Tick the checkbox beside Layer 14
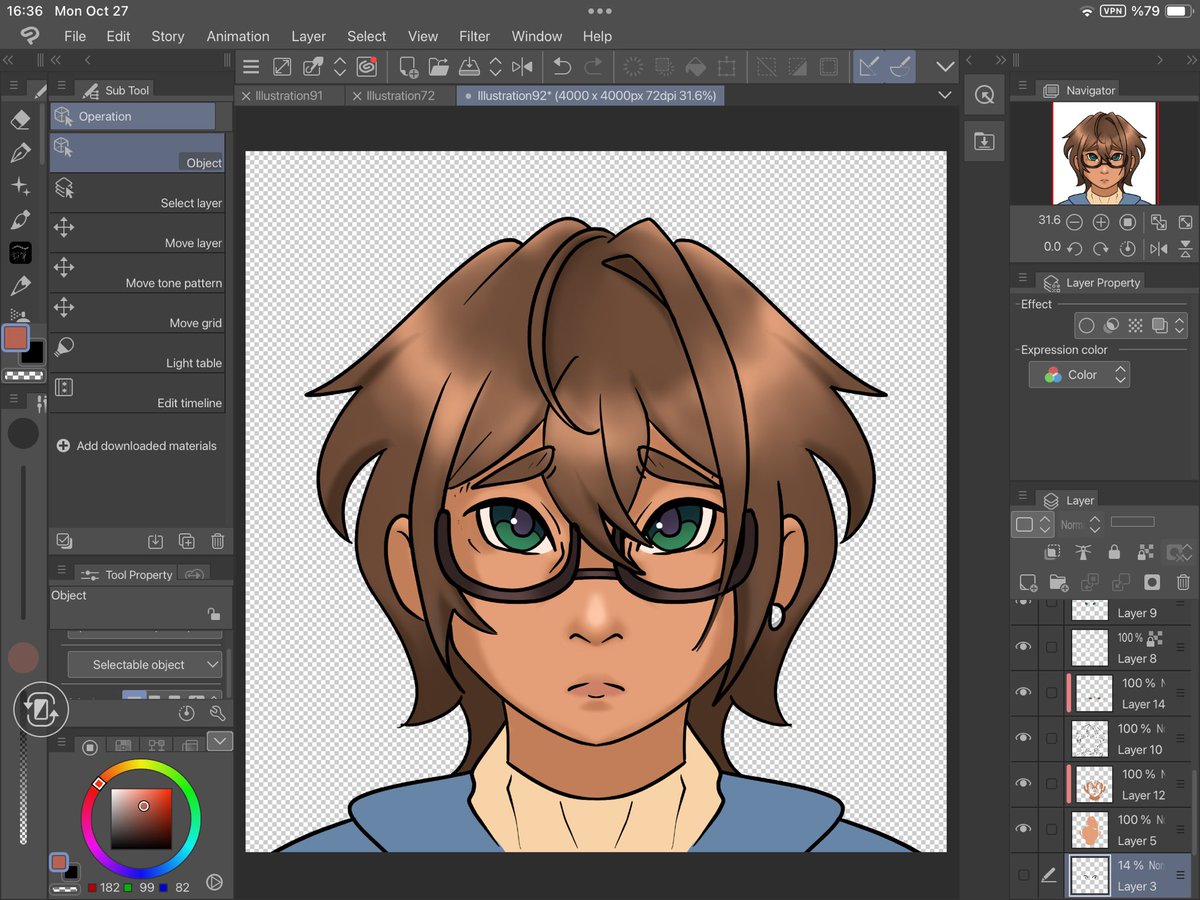Viewport: 1200px width, 900px height. point(1051,693)
